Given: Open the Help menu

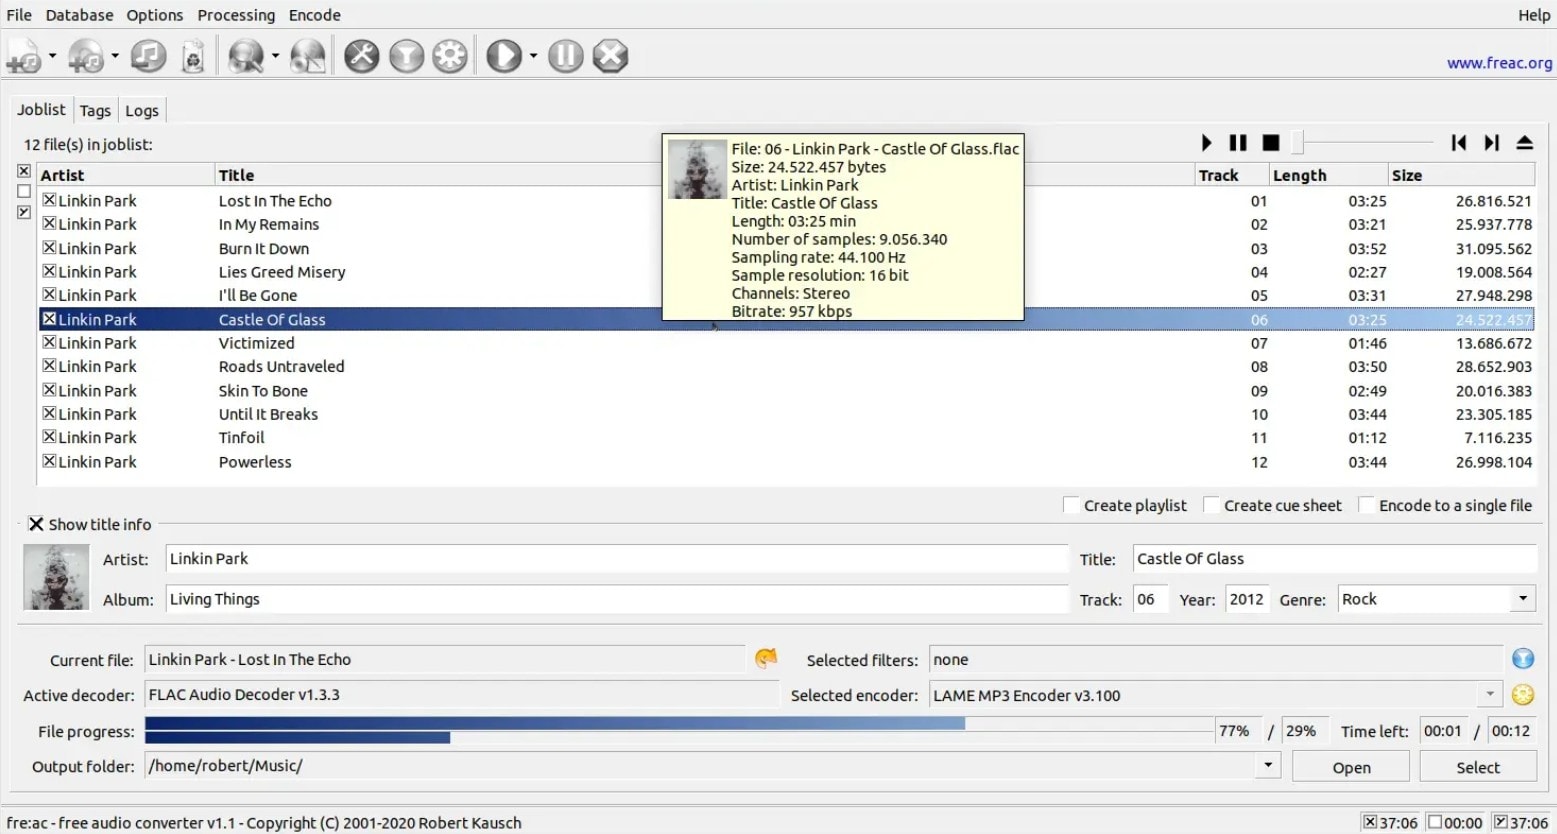Looking at the screenshot, I should click(1534, 15).
